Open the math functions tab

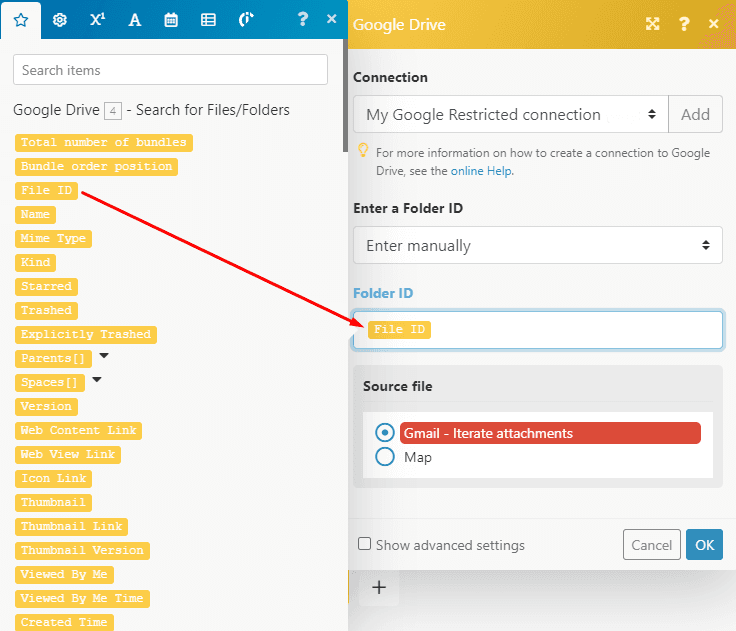[x=96, y=20]
